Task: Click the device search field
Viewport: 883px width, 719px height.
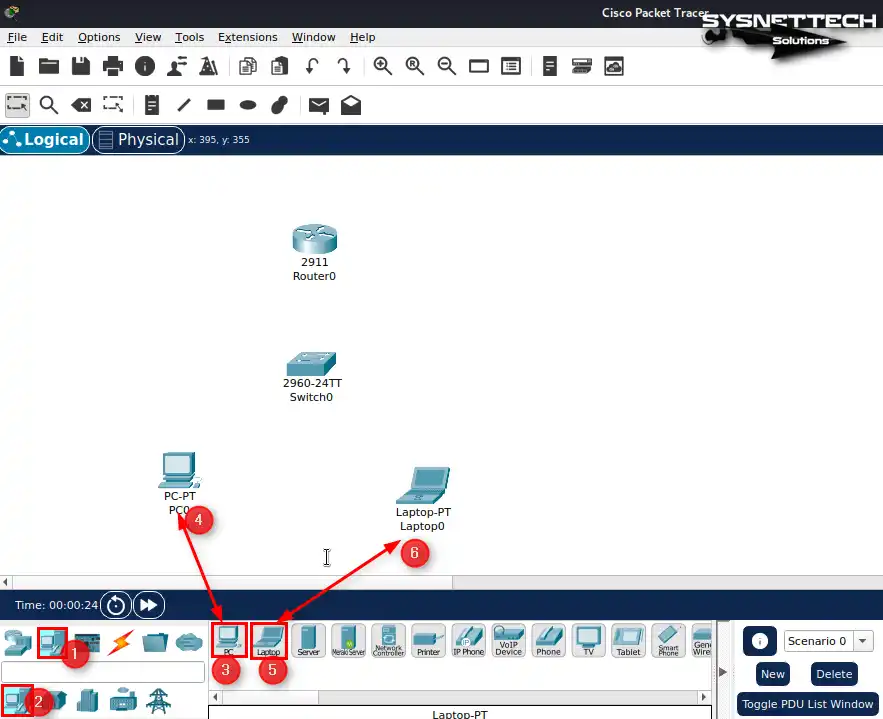Action: coord(103,672)
